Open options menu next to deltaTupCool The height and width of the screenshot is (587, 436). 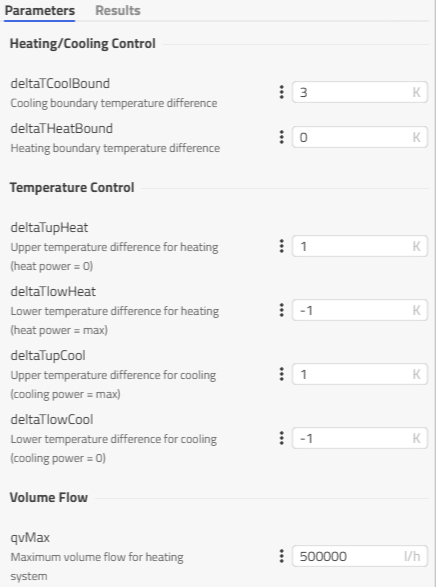point(282,374)
